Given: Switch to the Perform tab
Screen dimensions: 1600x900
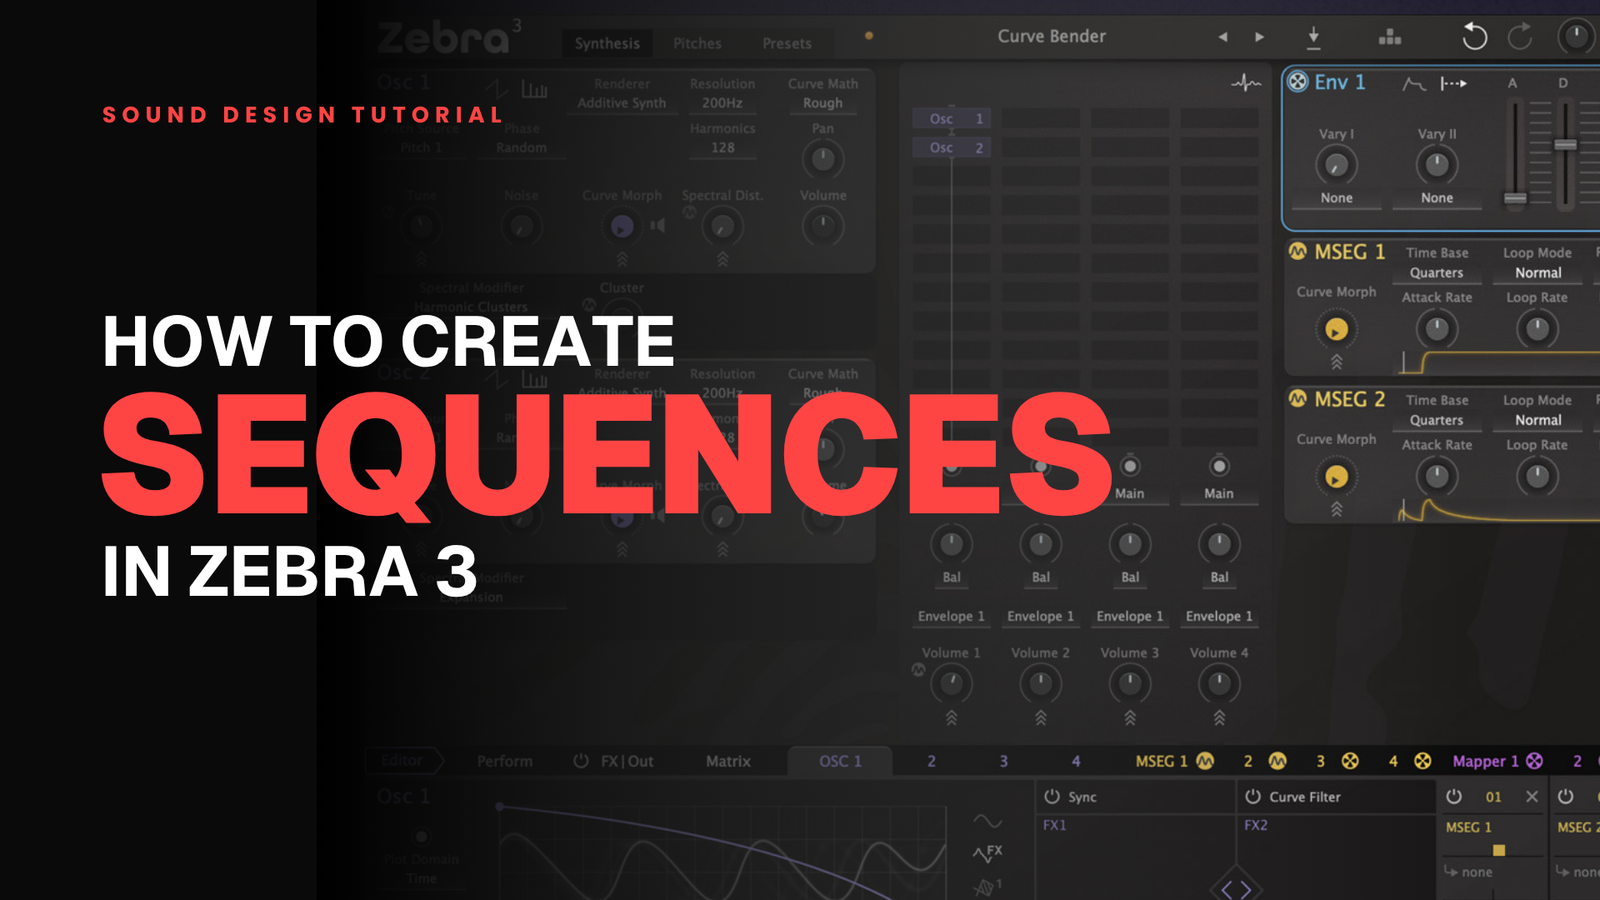Looking at the screenshot, I should pyautogui.click(x=505, y=761).
